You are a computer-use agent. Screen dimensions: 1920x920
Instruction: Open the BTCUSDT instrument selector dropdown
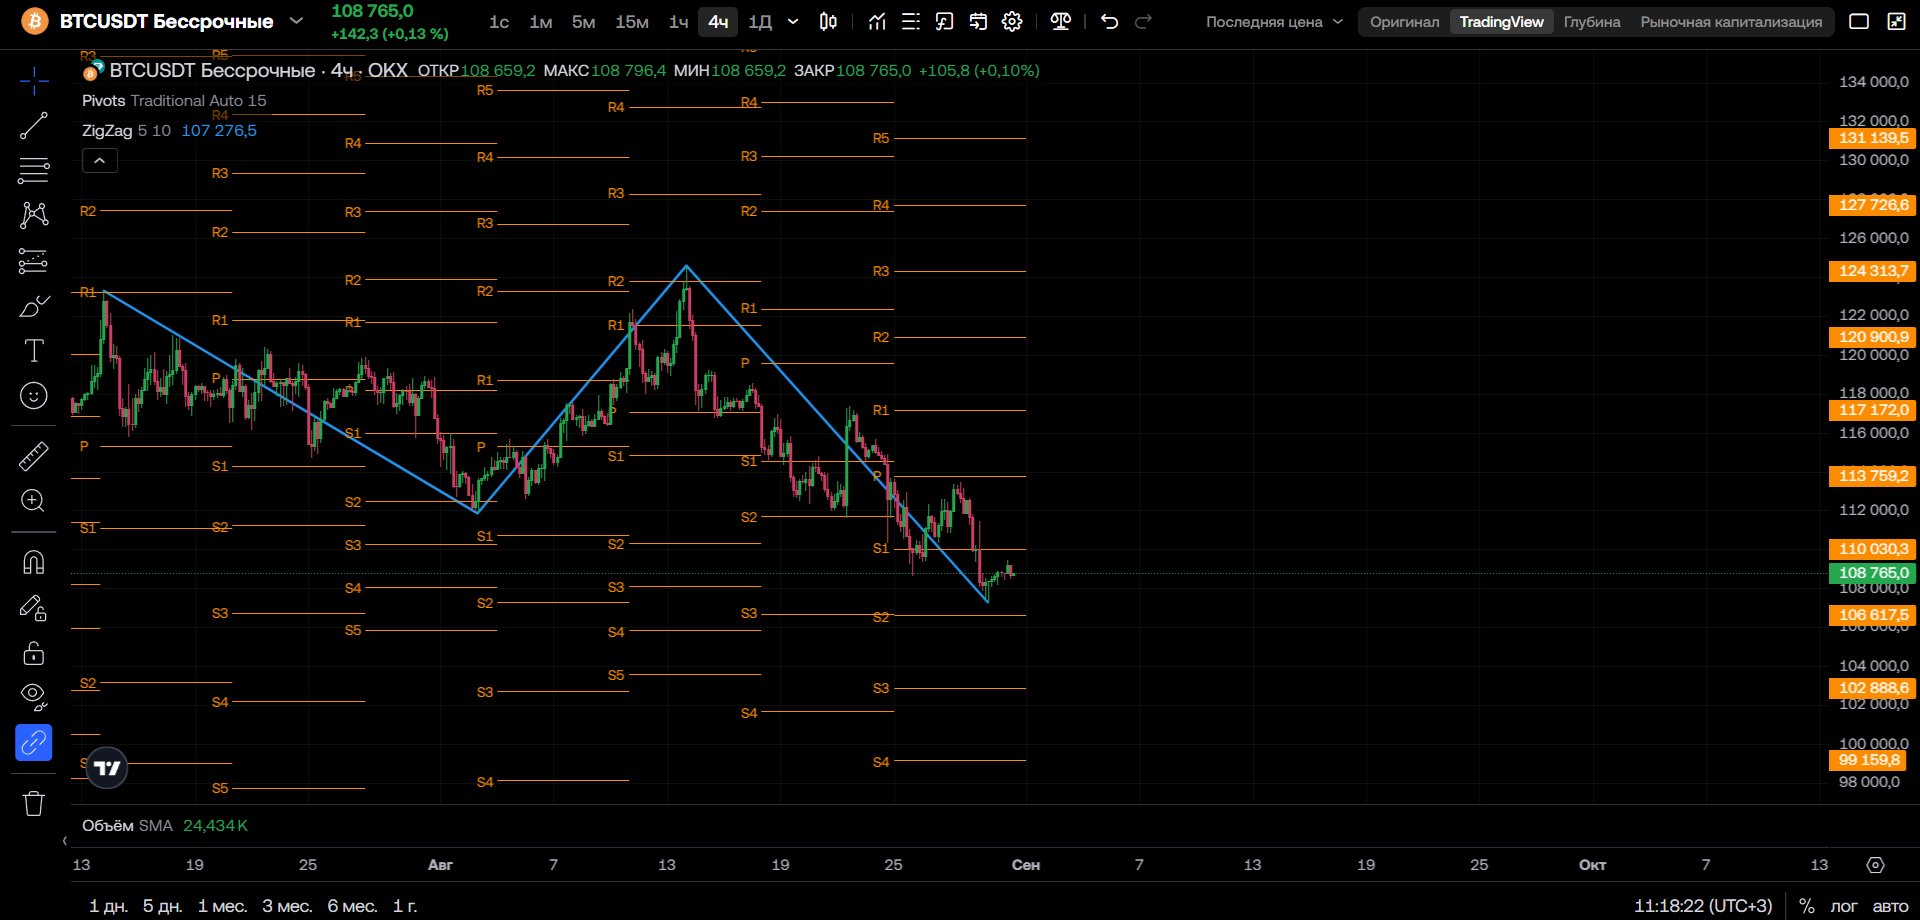click(x=296, y=21)
